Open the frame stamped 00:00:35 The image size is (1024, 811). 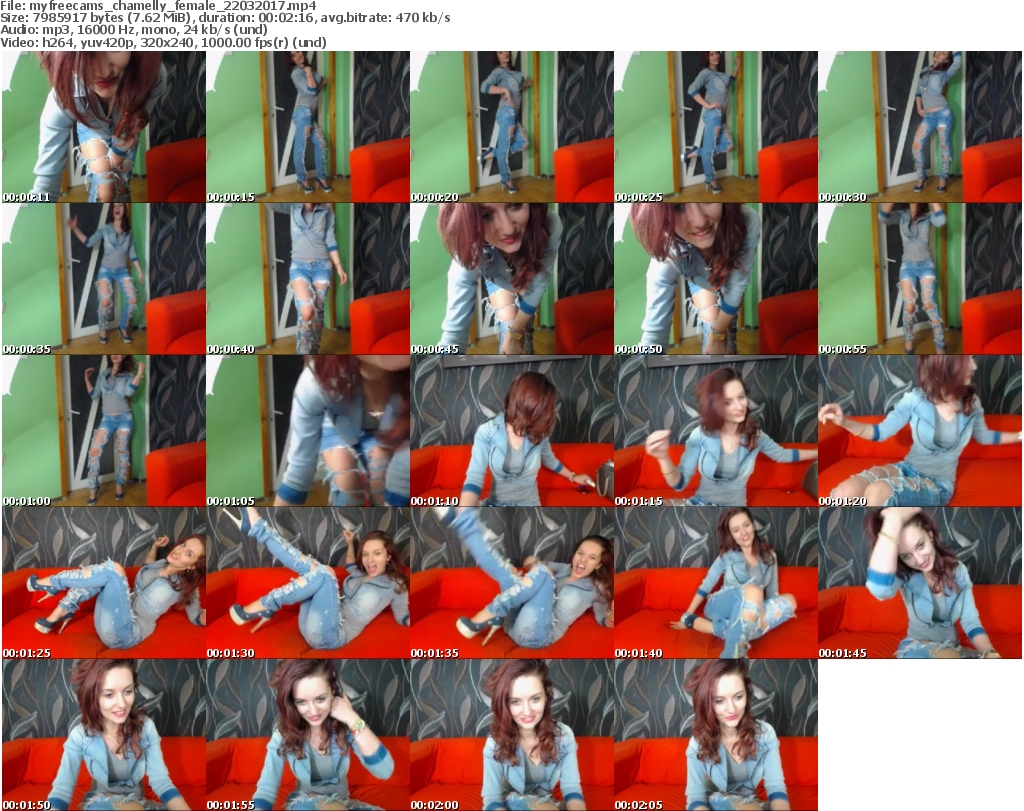pyautogui.click(x=104, y=279)
